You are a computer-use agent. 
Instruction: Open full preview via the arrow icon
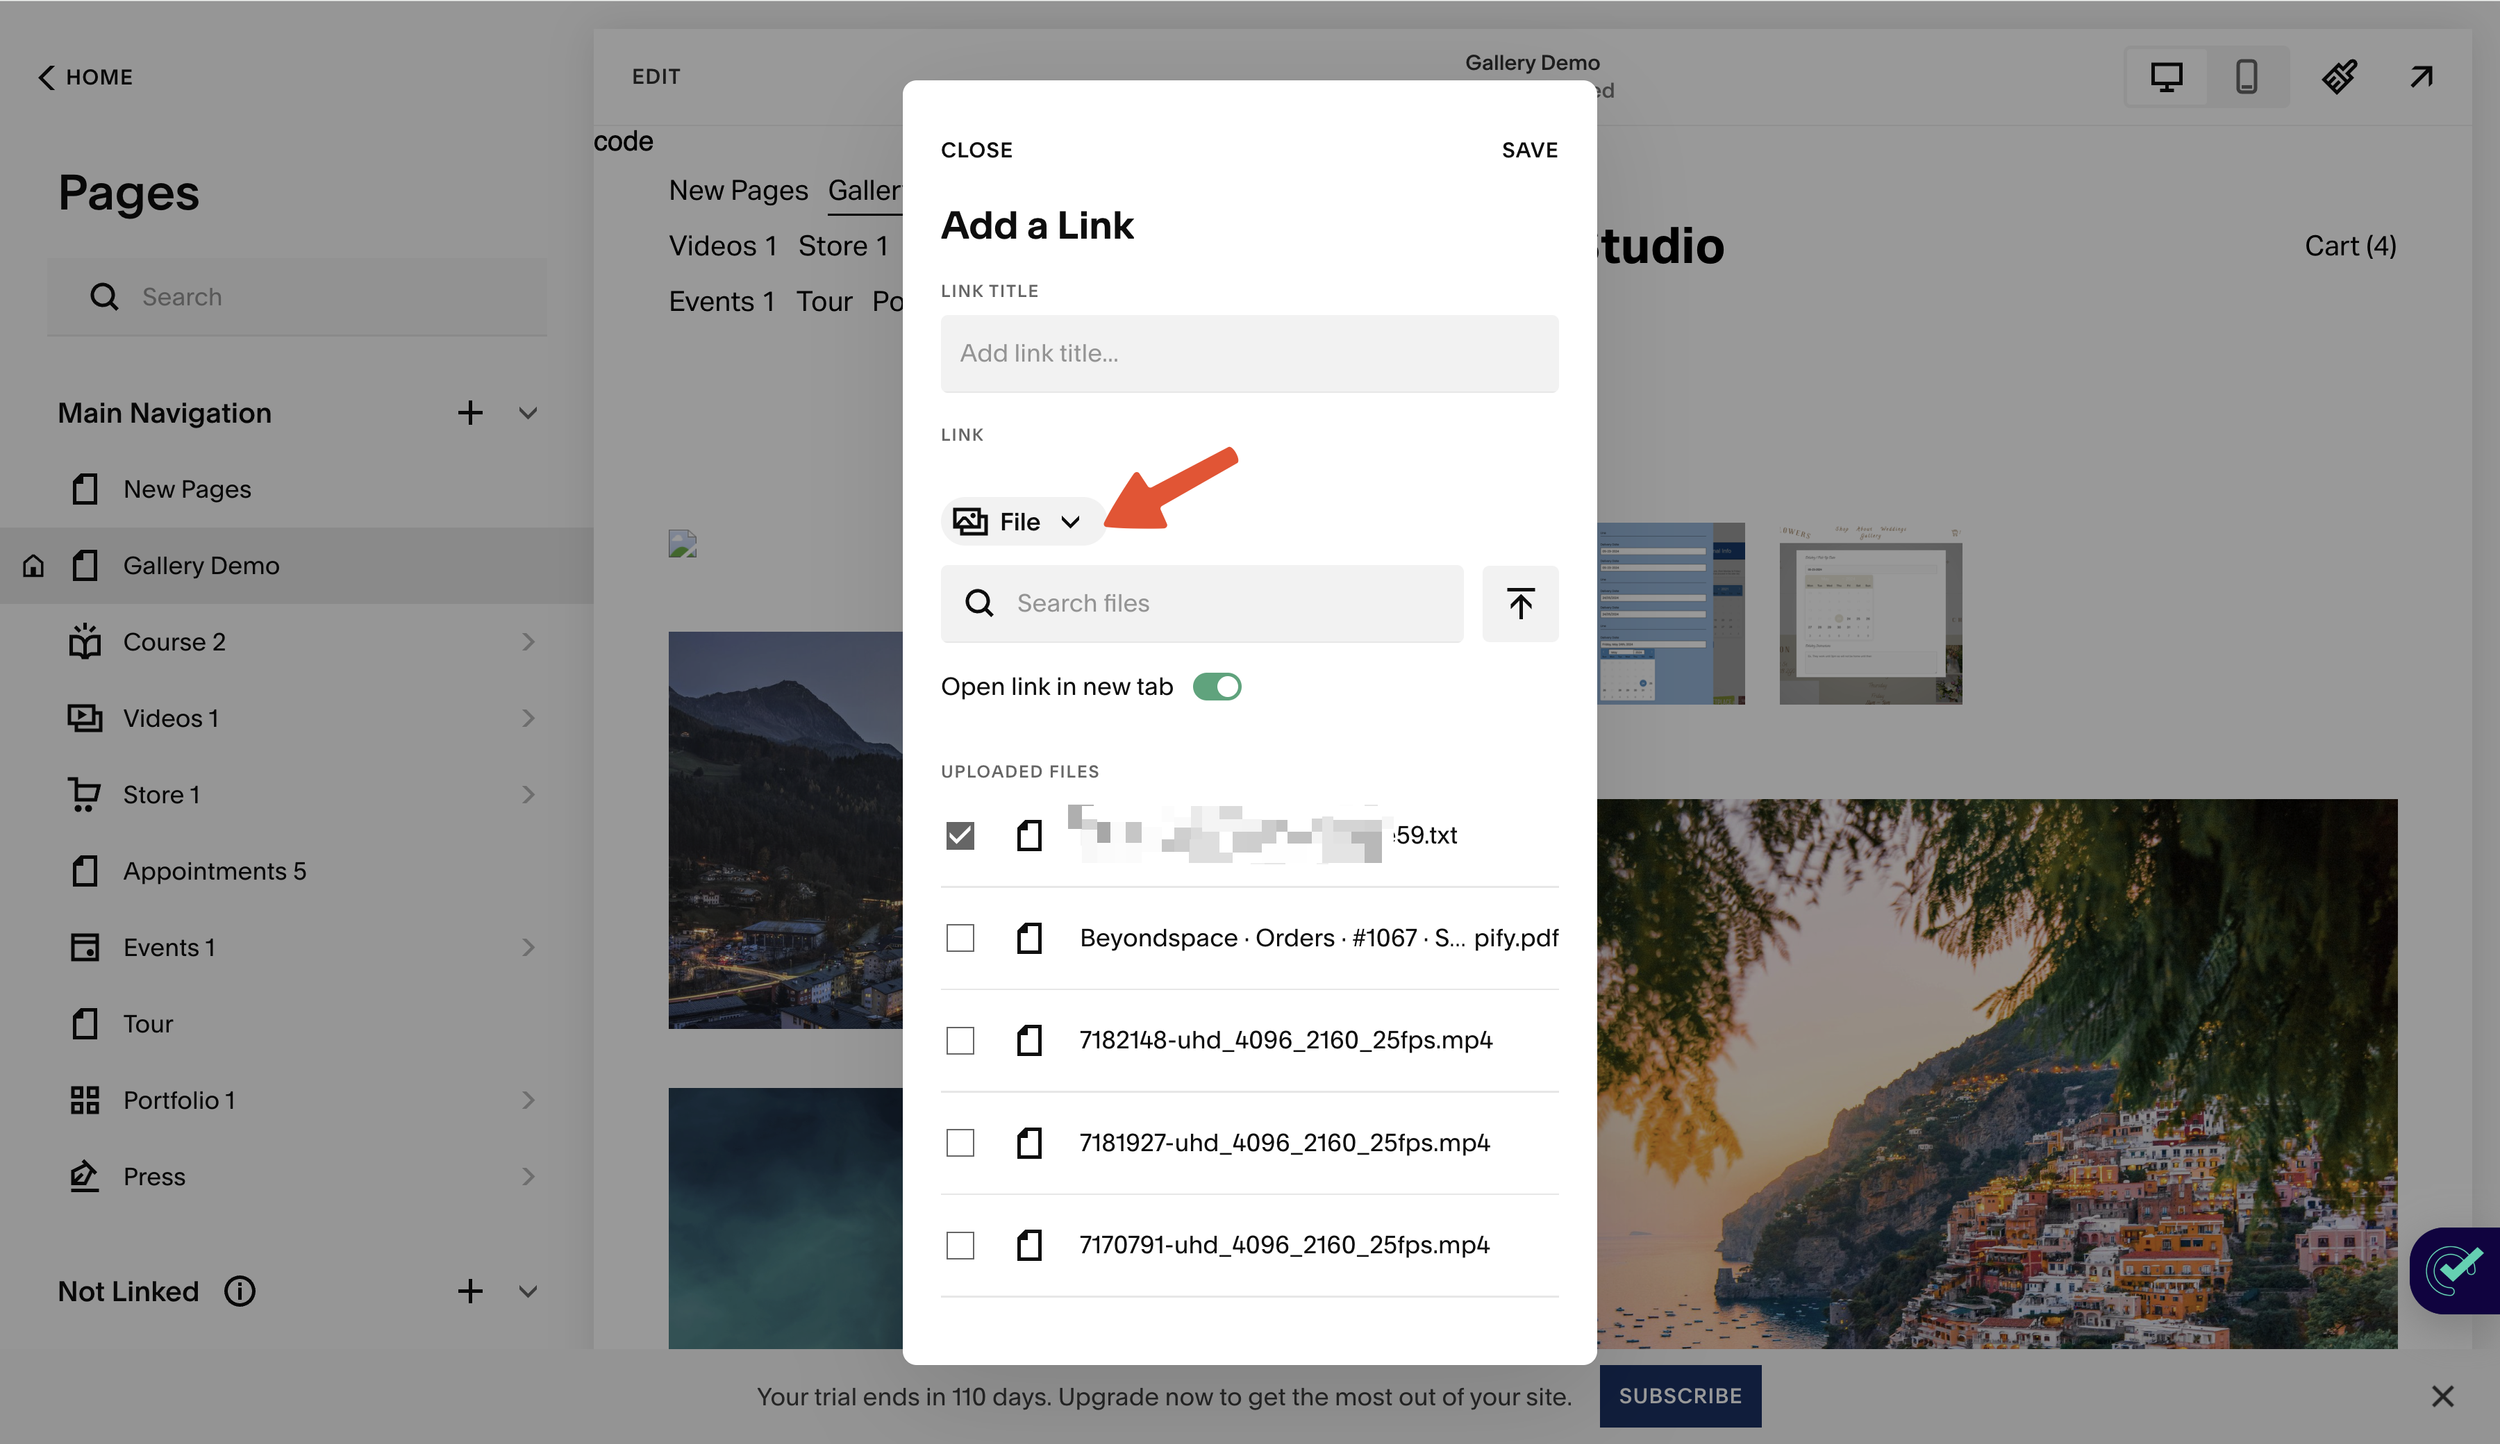pos(2421,76)
